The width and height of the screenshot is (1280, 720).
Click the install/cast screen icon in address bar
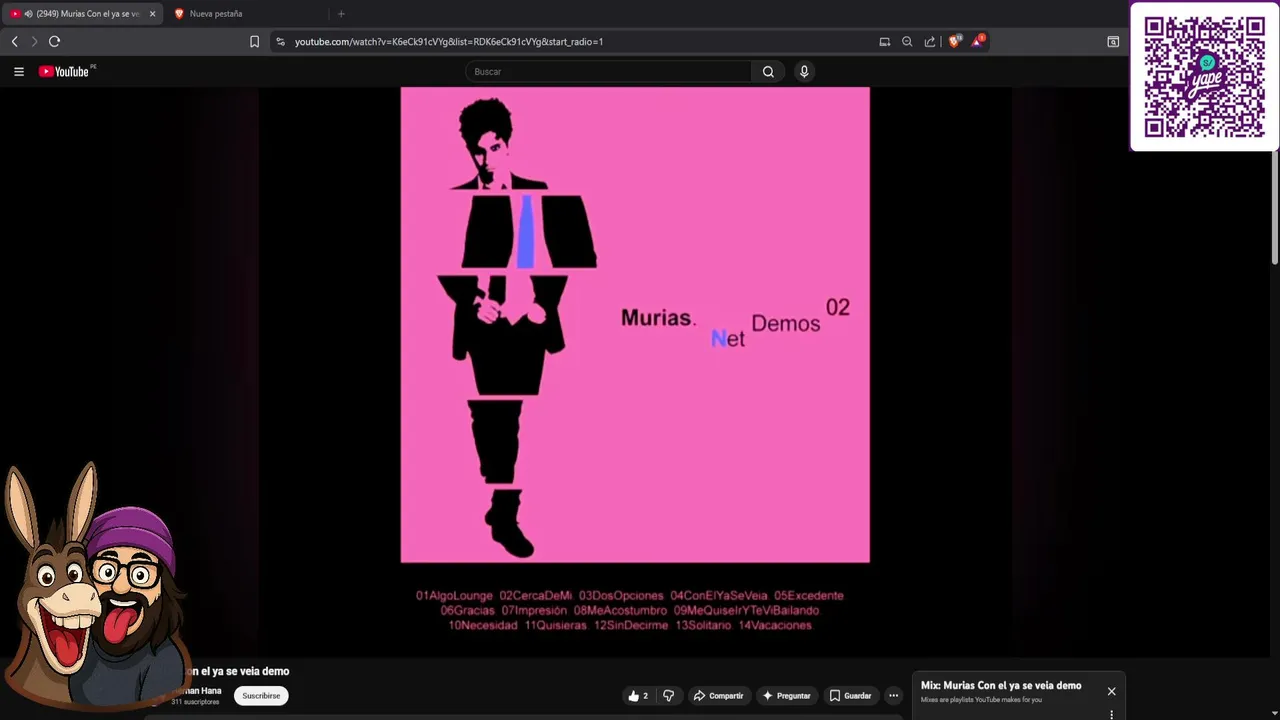pyautogui.click(x=885, y=42)
